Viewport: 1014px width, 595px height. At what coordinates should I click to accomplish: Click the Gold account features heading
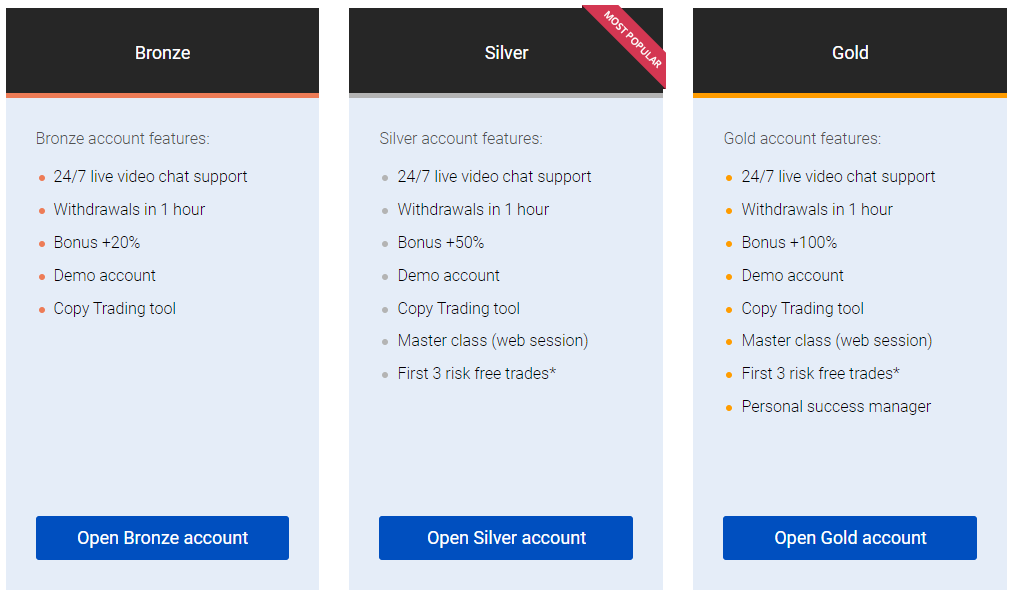(802, 138)
